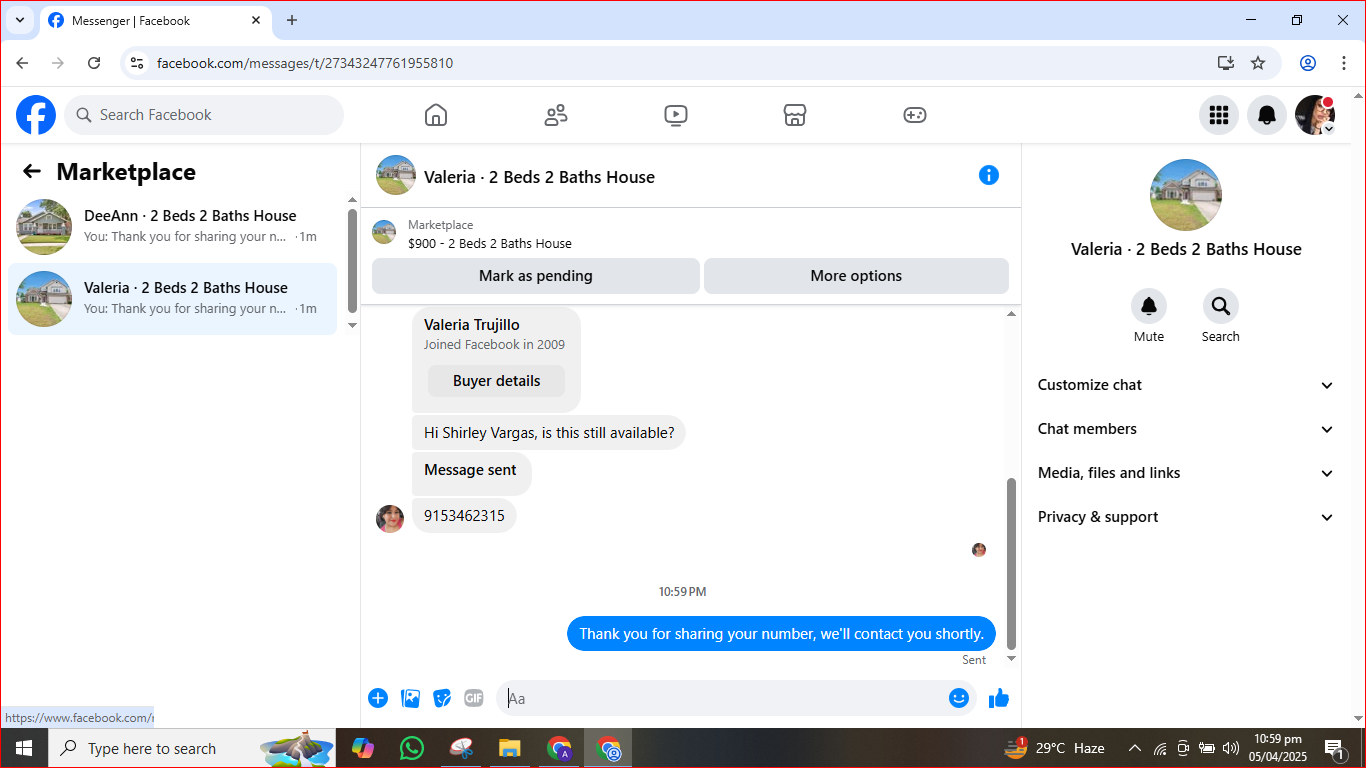Show hidden system tray icons chevron

(x=1135, y=748)
